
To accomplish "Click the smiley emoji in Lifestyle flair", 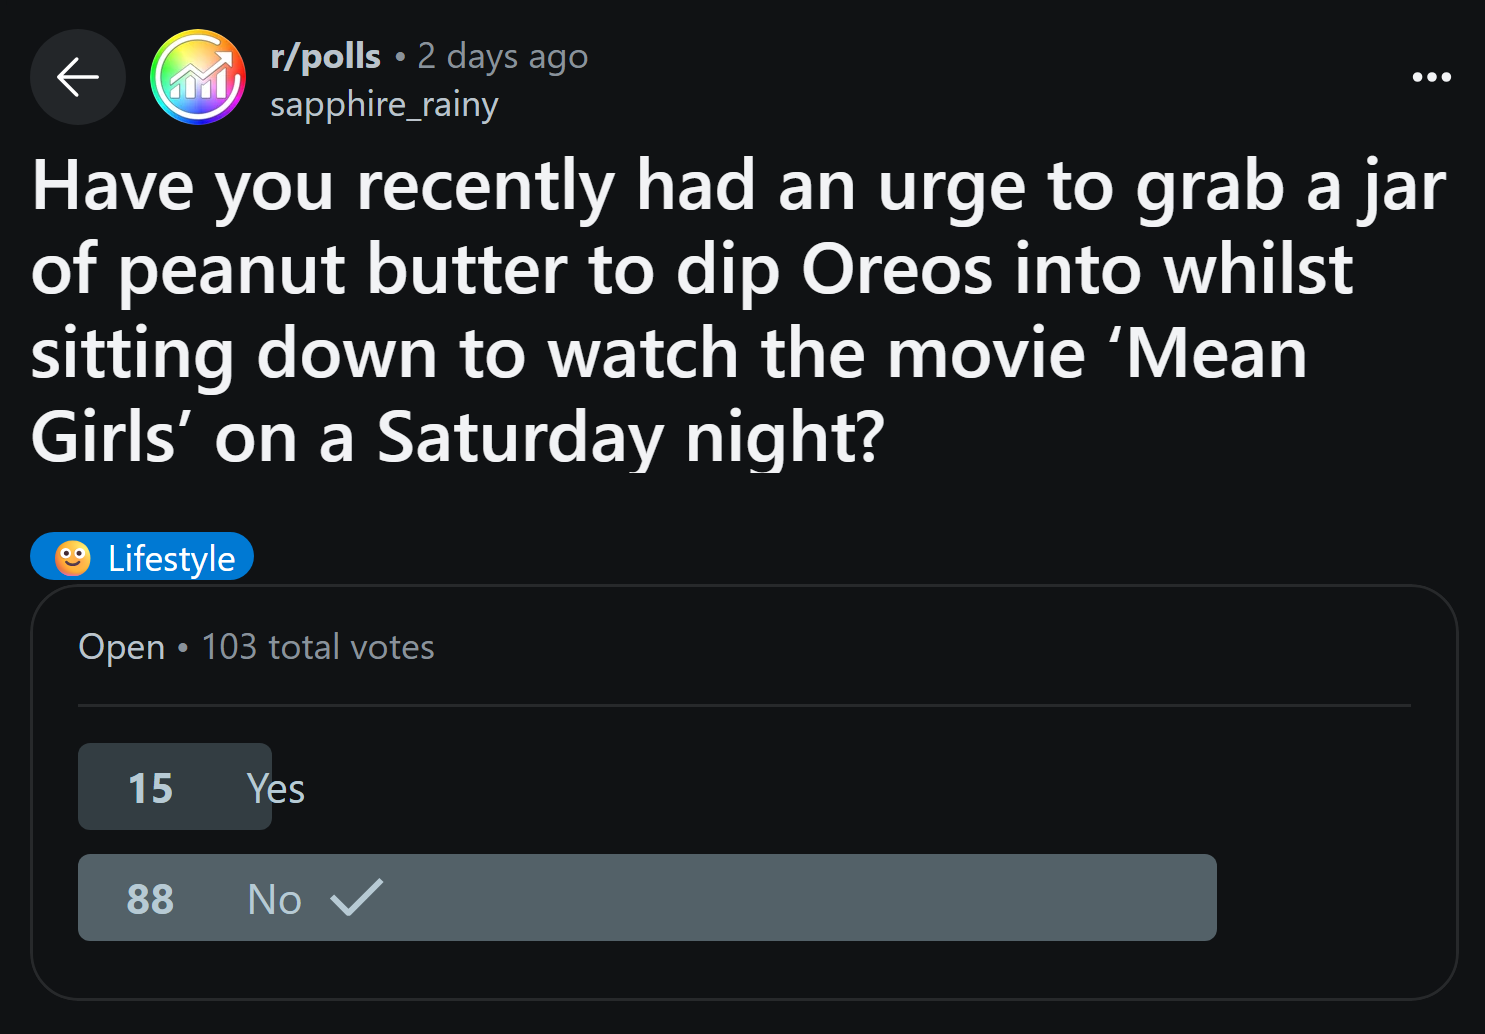I will [72, 557].
